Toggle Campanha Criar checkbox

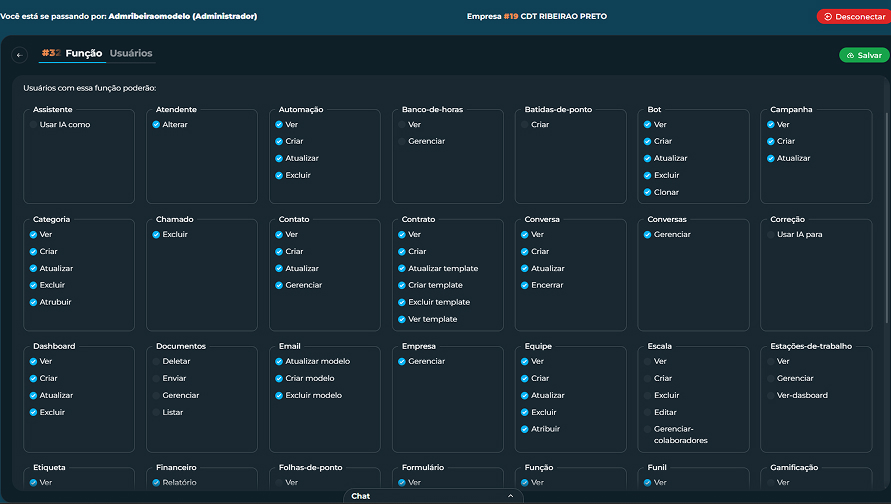[x=771, y=141]
